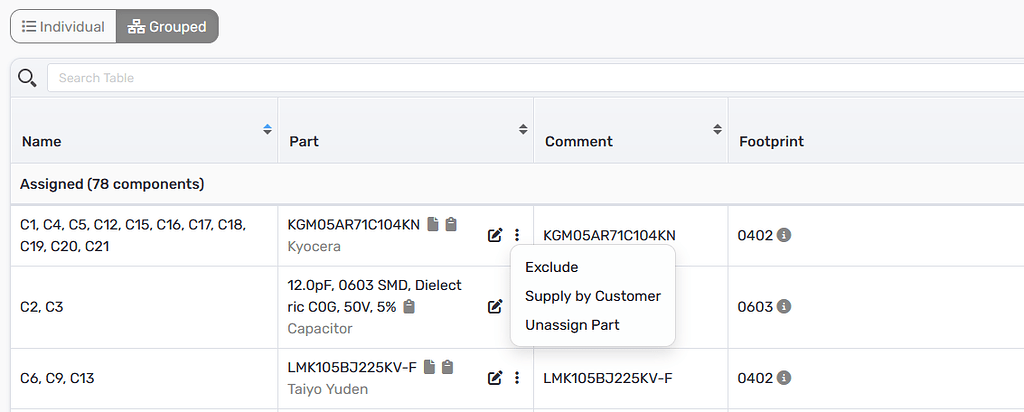This screenshot has height=412, width=1024.
Task: Select Supply by Customer menu option
Action: [592, 296]
